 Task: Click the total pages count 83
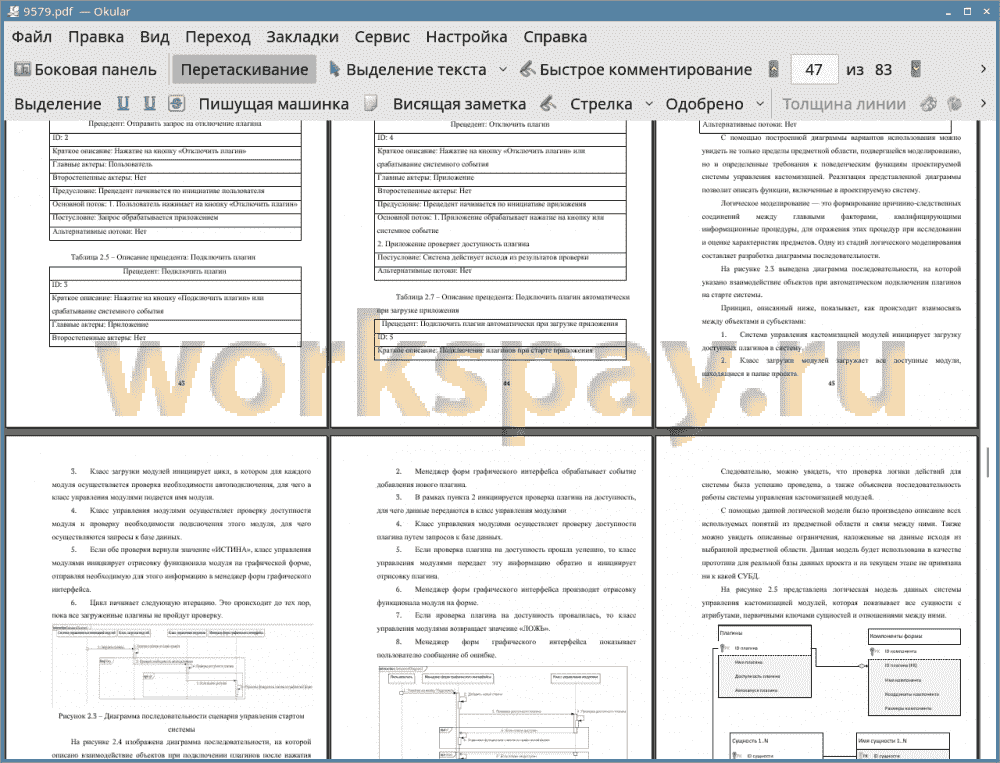click(883, 70)
